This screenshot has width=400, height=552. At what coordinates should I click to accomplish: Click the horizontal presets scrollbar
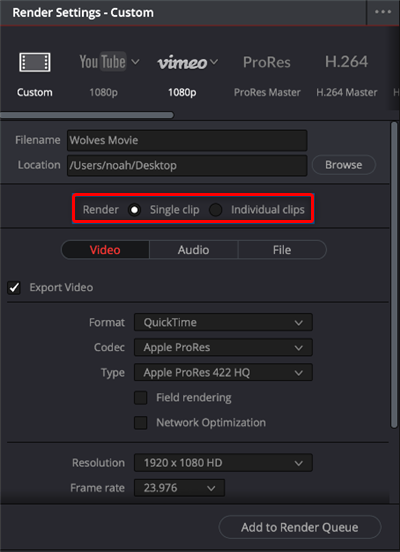coord(87,115)
